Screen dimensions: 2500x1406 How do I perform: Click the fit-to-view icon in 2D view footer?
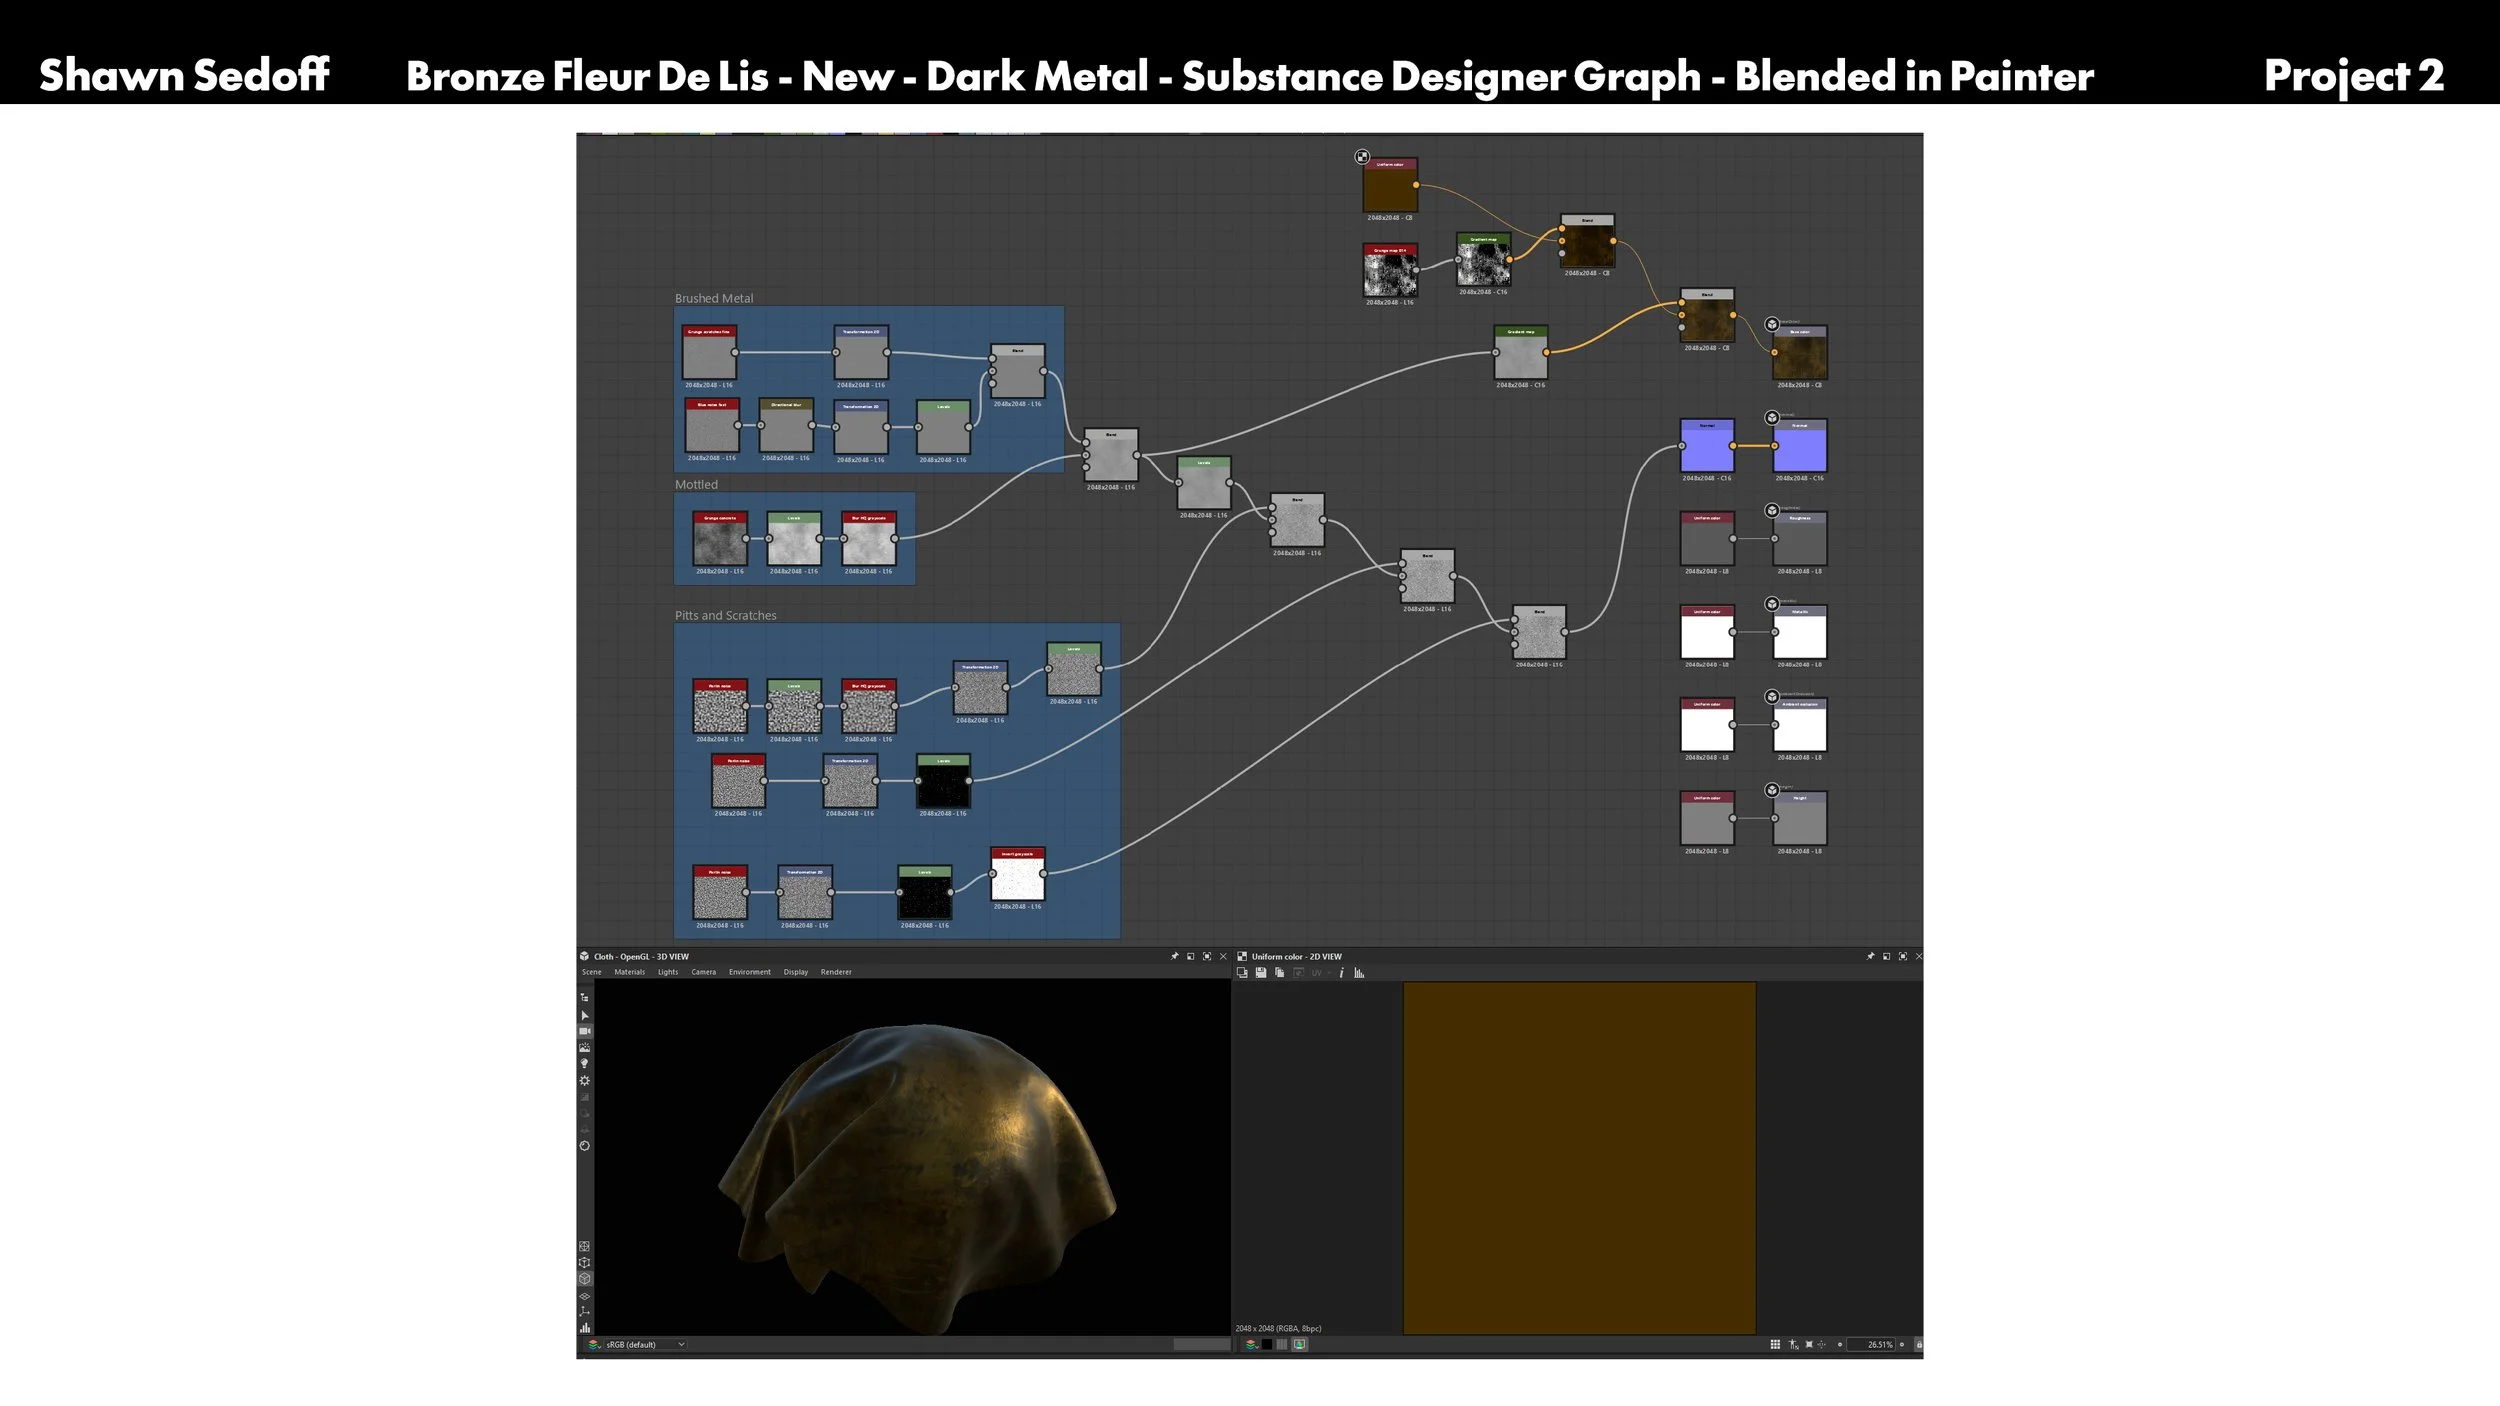[x=1809, y=1345]
